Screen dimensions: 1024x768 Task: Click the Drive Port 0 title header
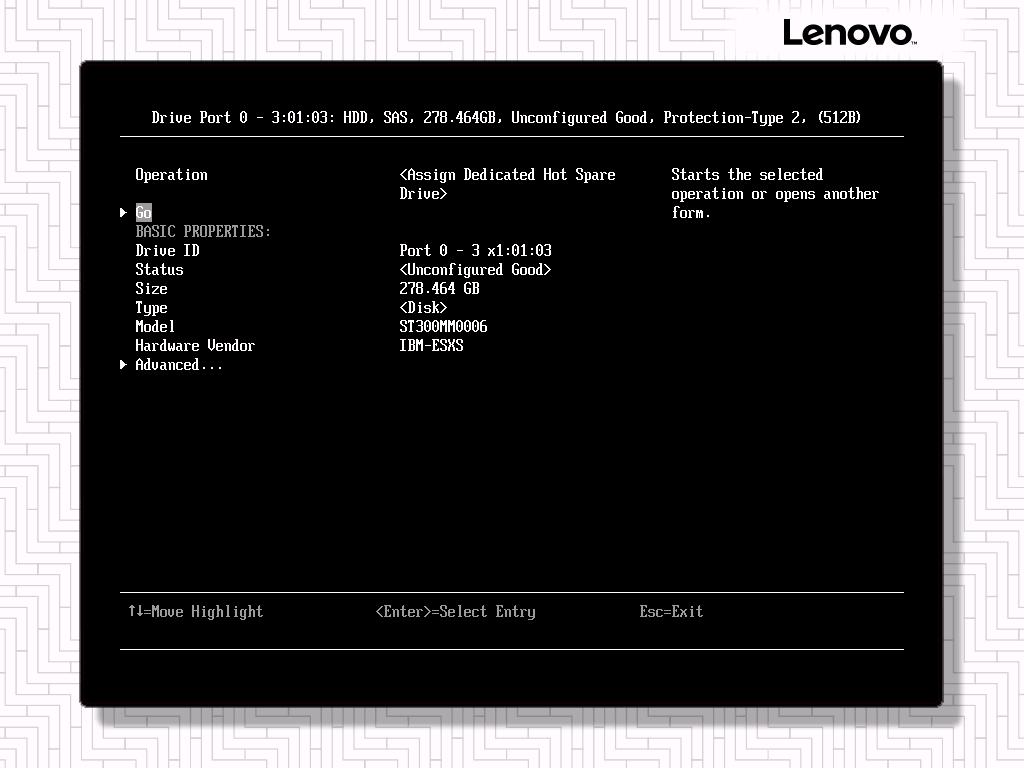[506, 118]
